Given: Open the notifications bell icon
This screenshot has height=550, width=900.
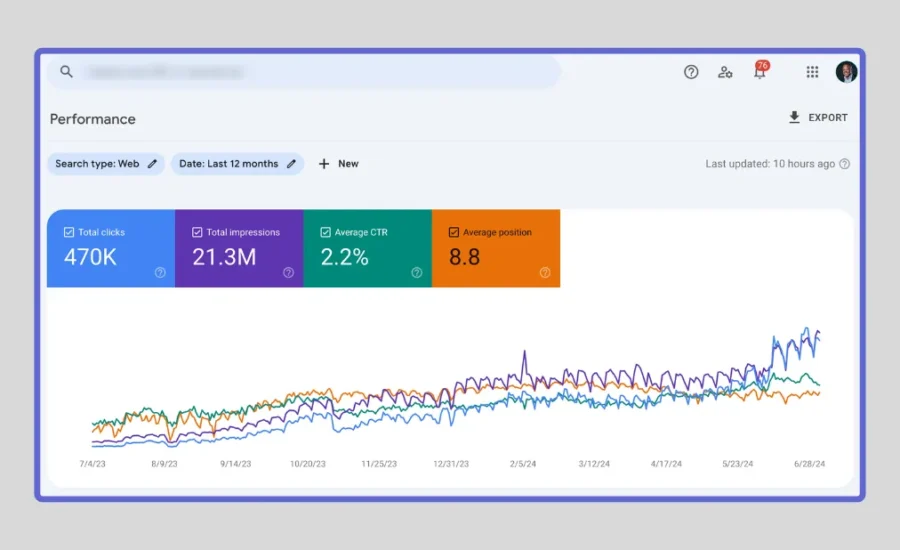Looking at the screenshot, I should pos(760,72).
